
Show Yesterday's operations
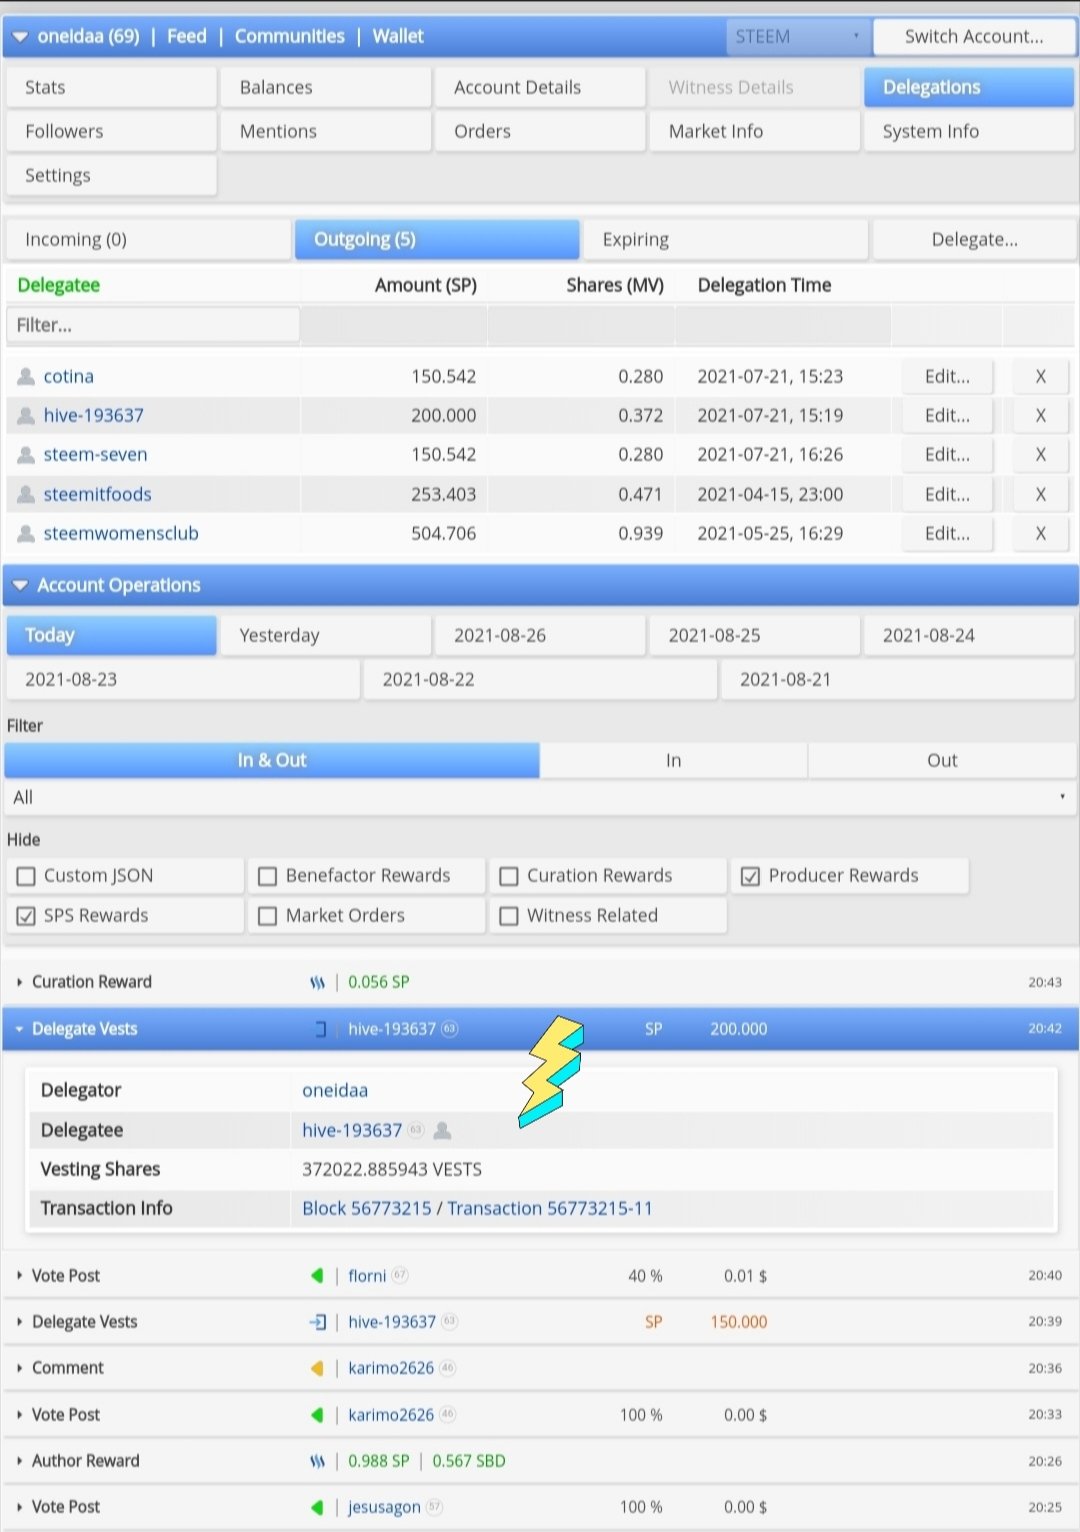326,635
